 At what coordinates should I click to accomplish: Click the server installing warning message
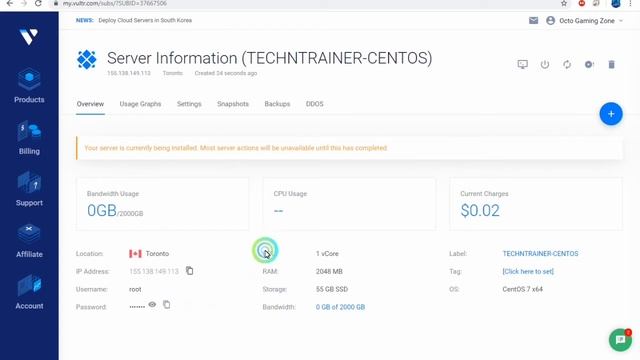tap(236, 148)
